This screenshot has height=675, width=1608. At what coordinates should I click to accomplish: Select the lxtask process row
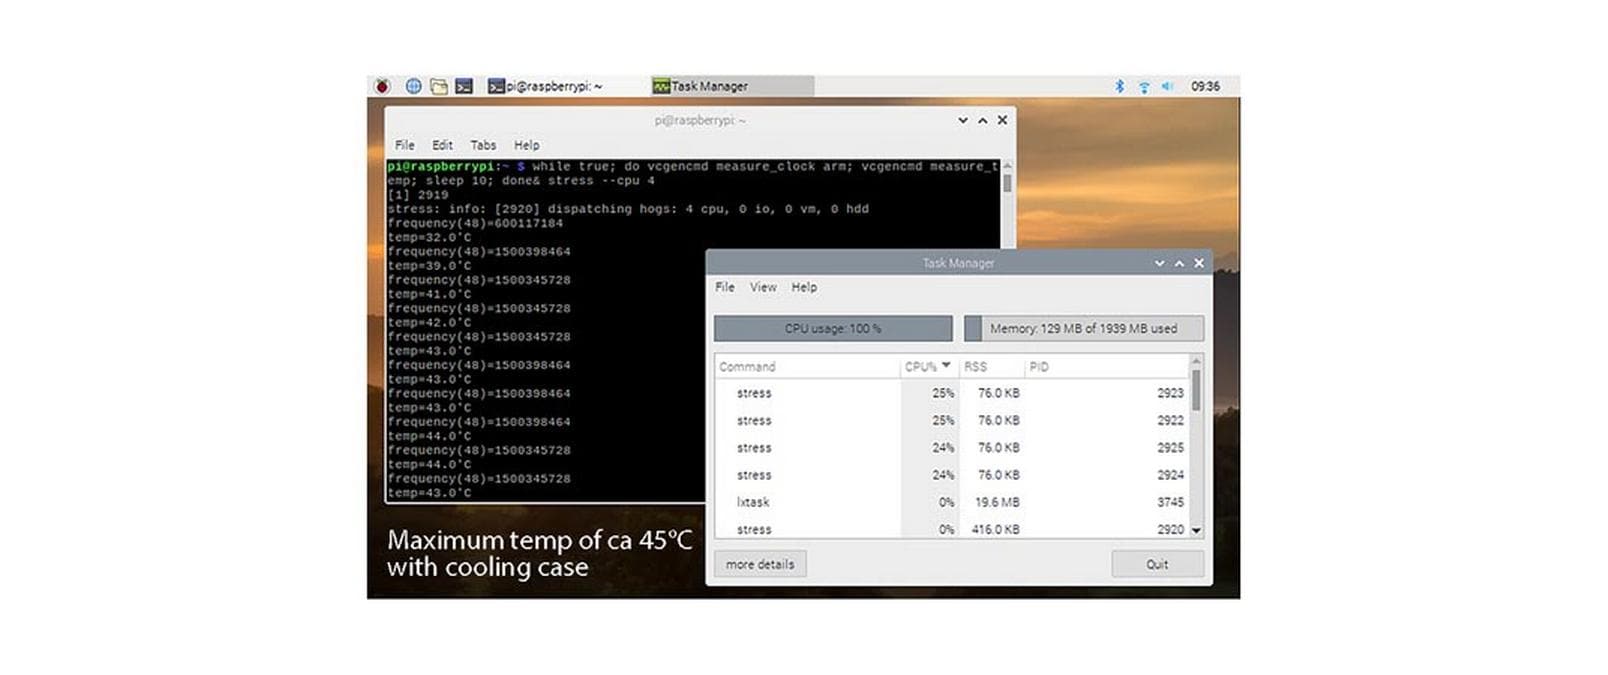tap(952, 502)
